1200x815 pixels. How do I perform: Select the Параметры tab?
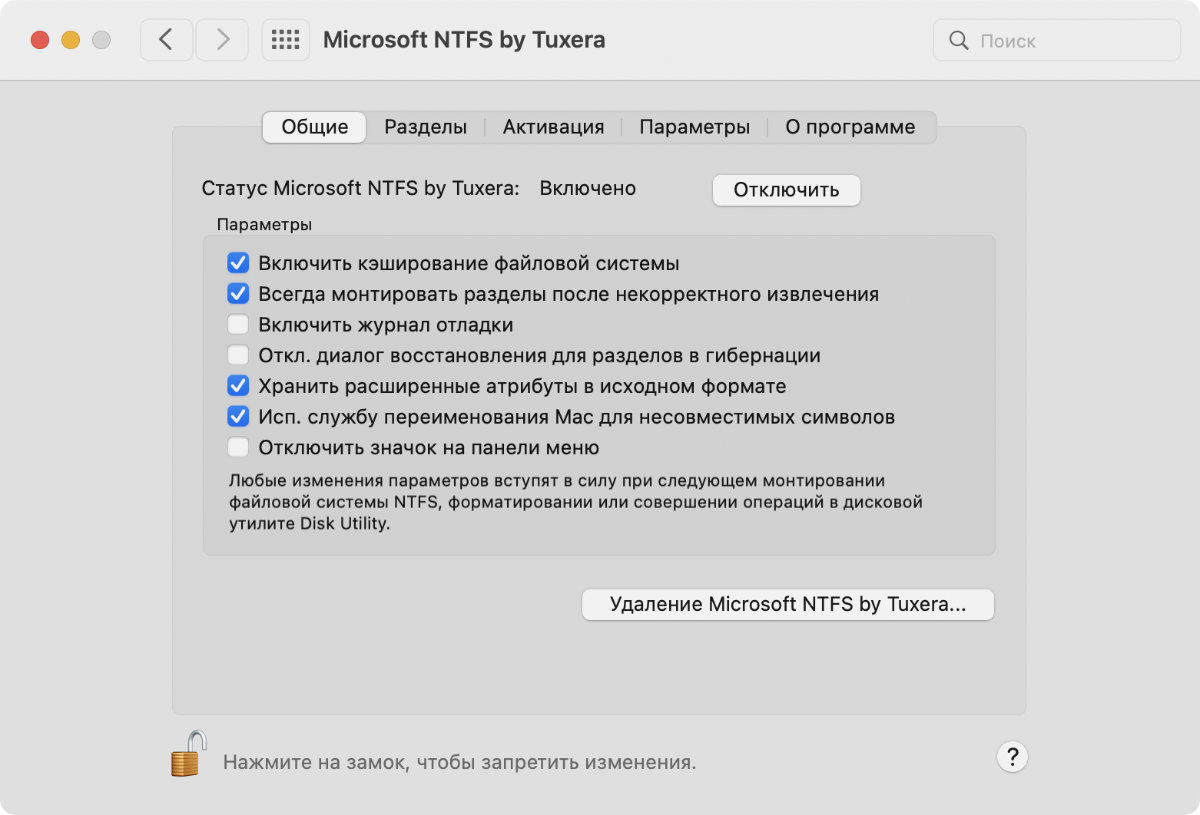[694, 127]
